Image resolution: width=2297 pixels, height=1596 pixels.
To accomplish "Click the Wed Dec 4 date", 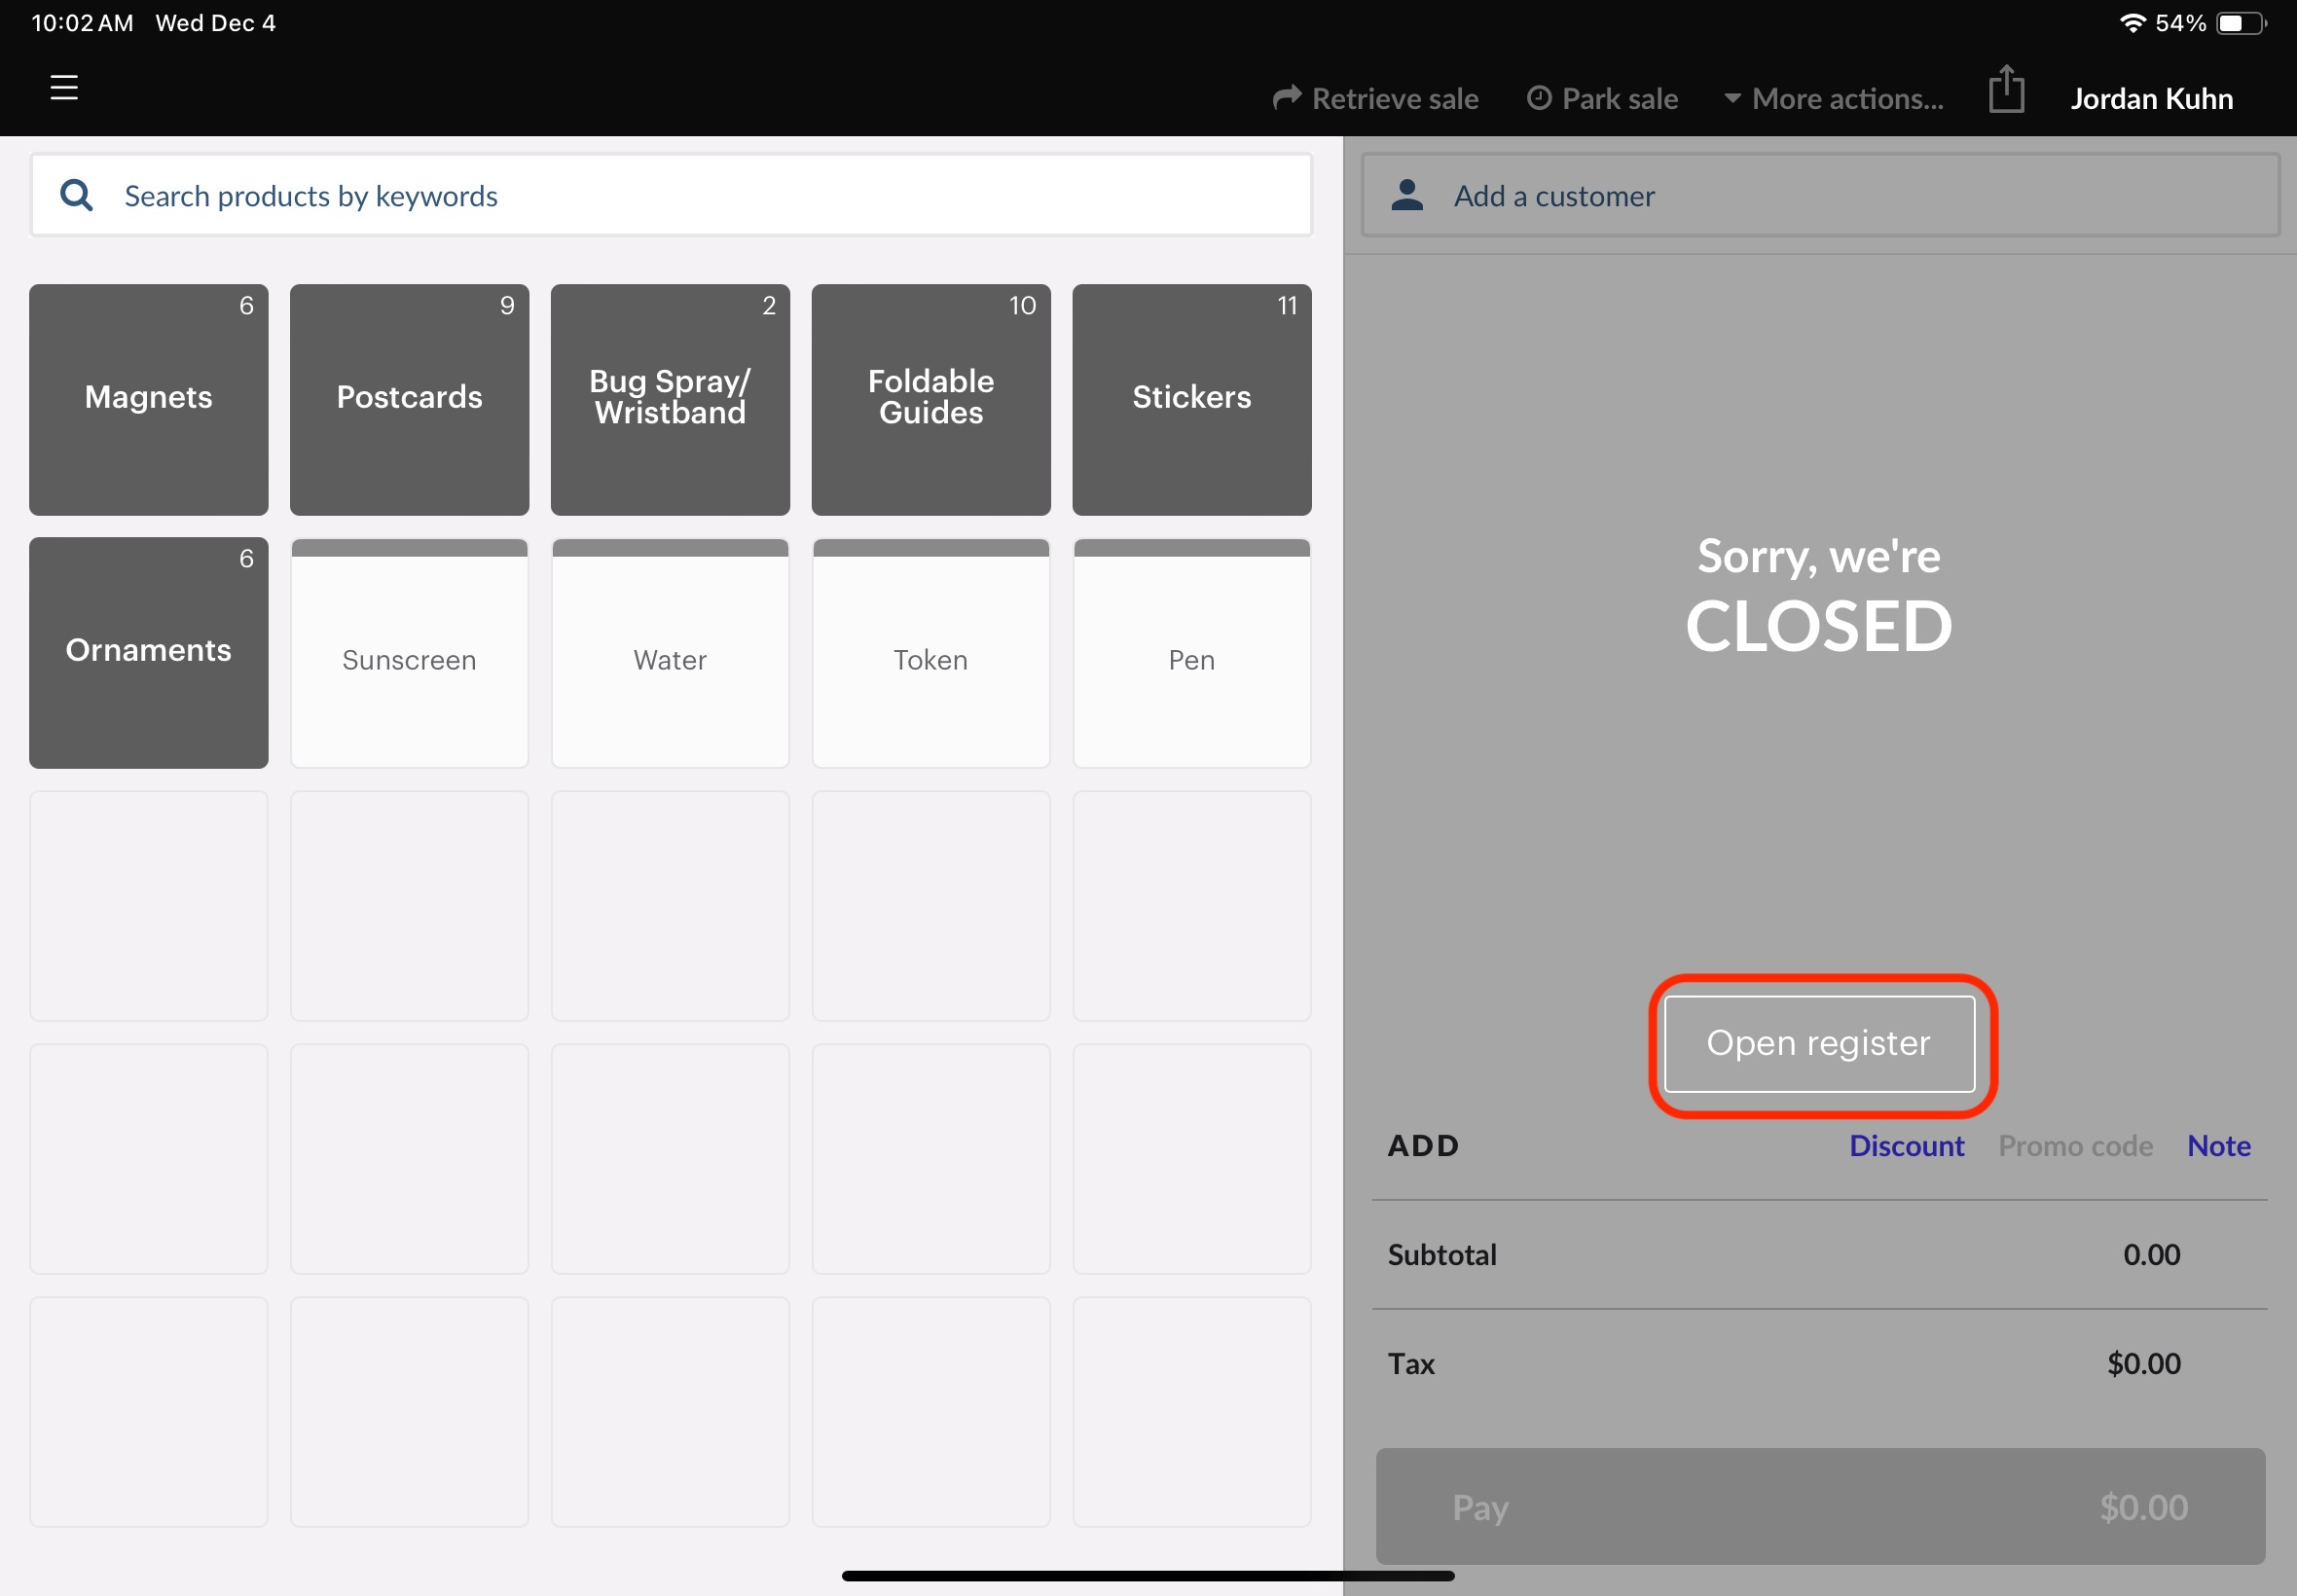I will (216, 23).
